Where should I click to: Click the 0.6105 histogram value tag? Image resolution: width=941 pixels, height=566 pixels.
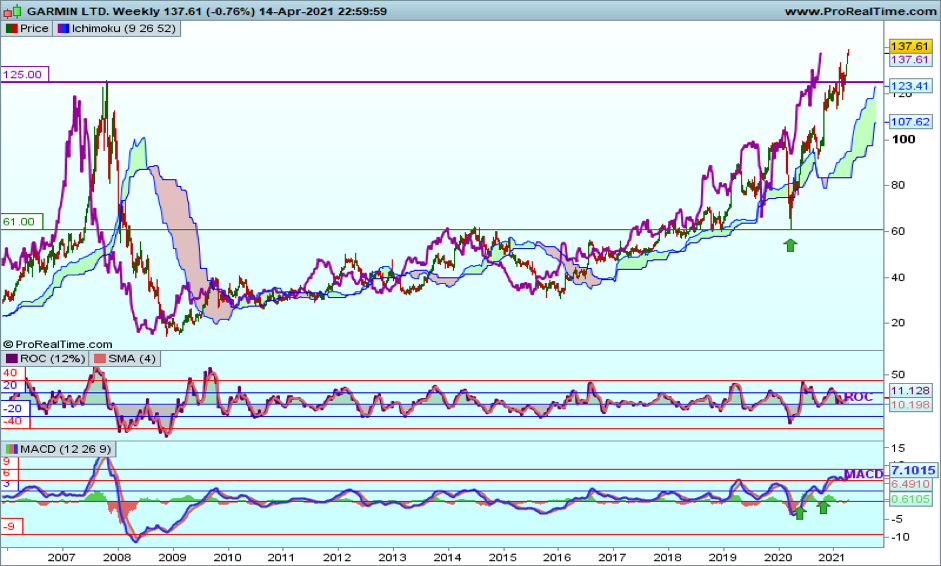(x=910, y=499)
